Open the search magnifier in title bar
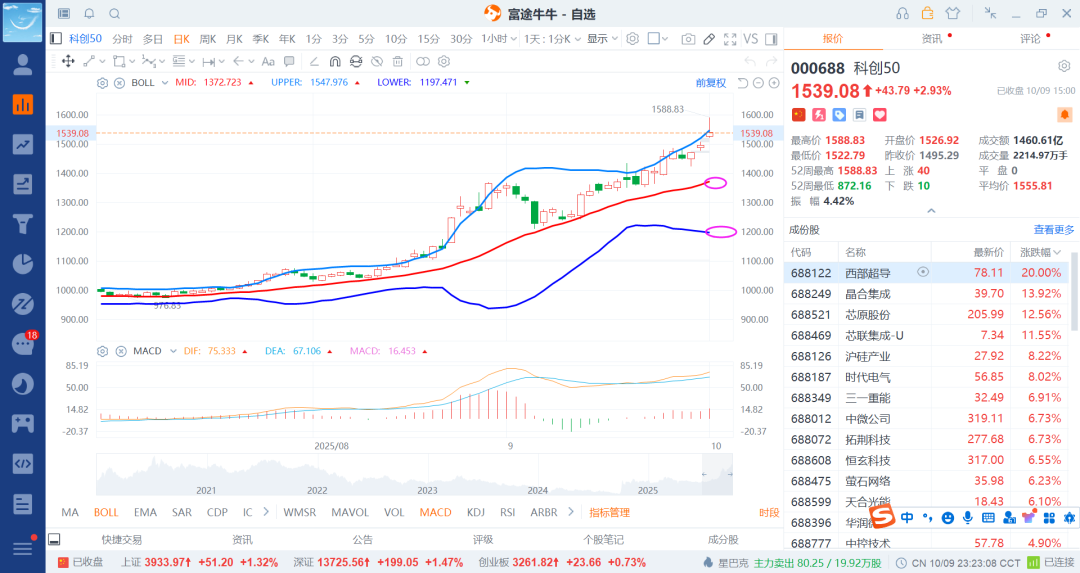Viewport: 1080px width, 573px height. pyautogui.click(x=114, y=13)
